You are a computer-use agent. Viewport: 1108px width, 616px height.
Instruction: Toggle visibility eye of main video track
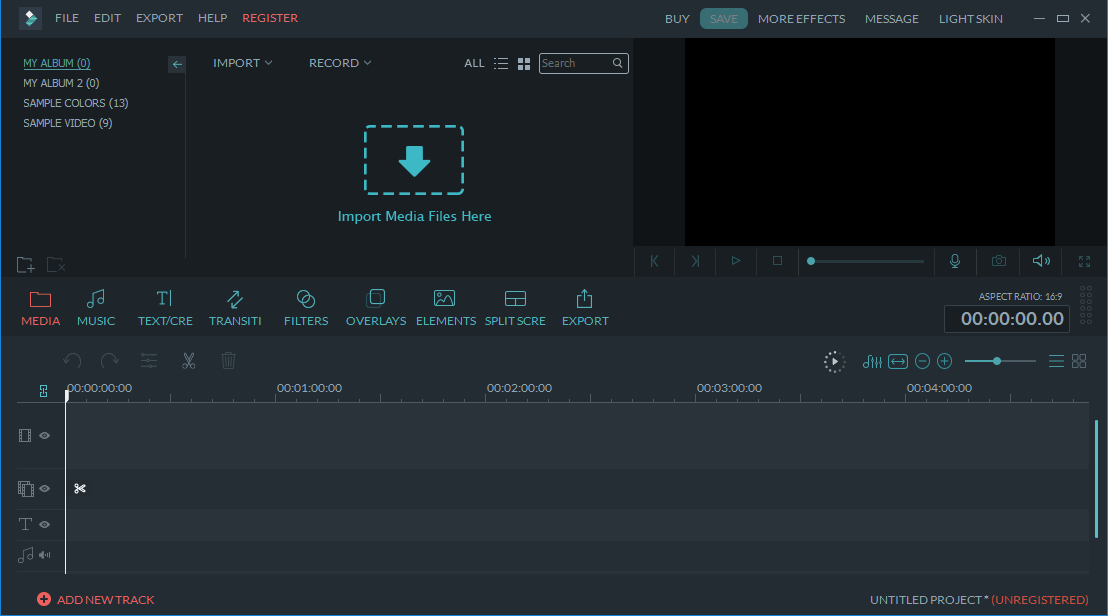click(x=45, y=436)
